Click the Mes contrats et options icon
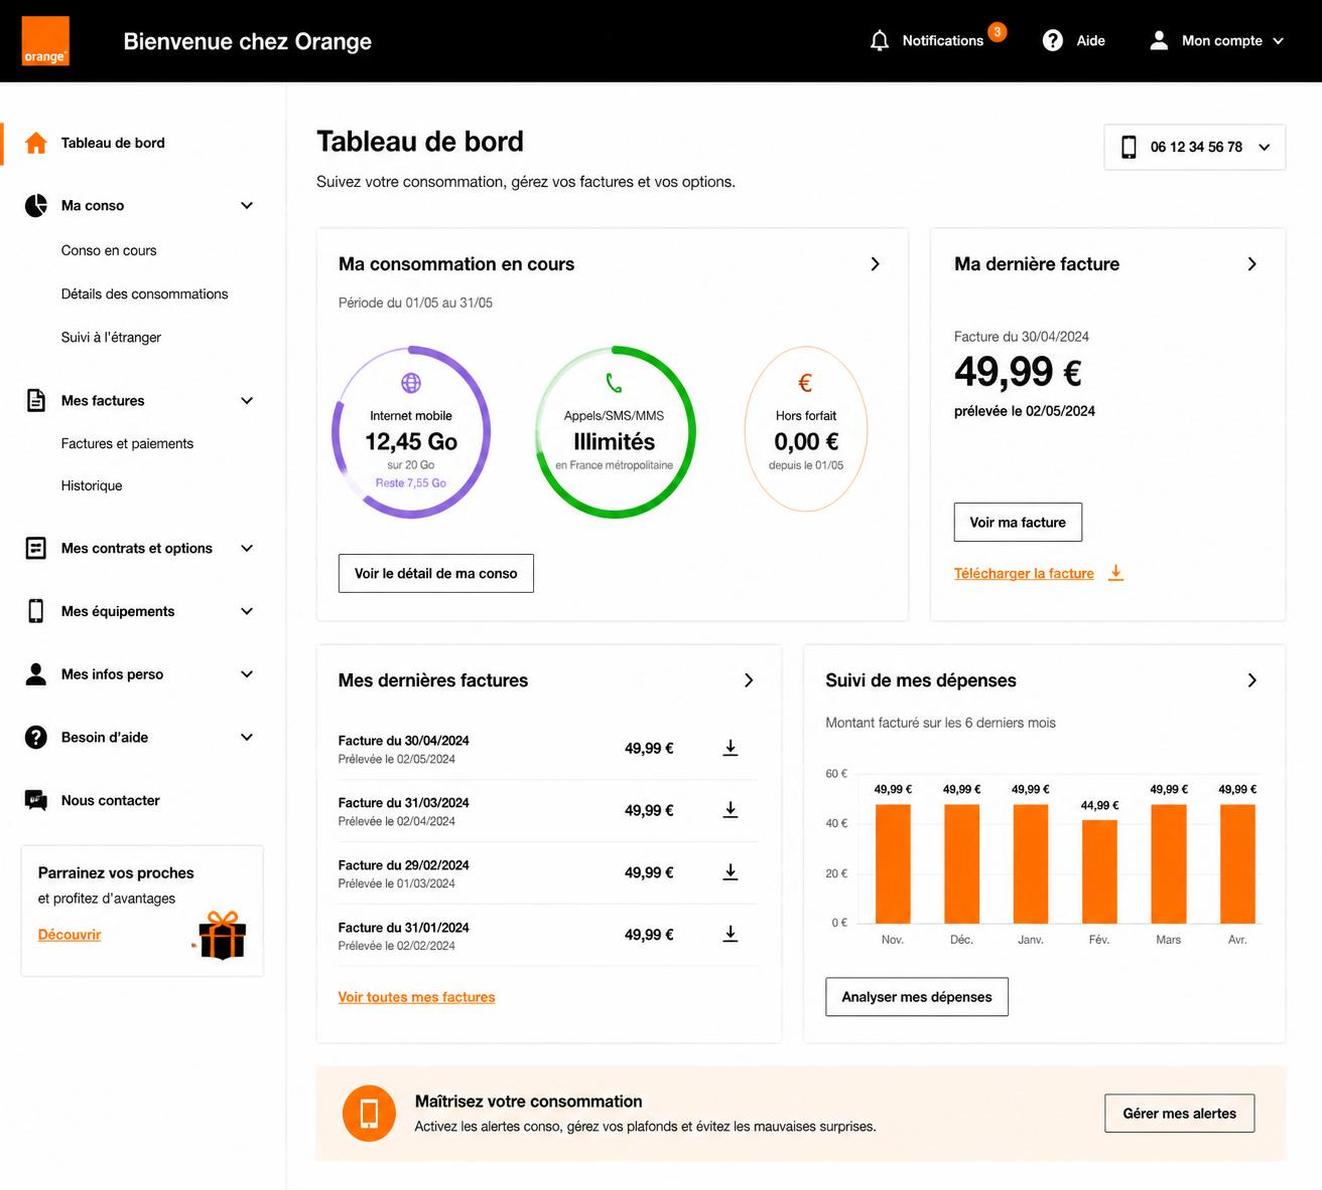 pyautogui.click(x=36, y=548)
